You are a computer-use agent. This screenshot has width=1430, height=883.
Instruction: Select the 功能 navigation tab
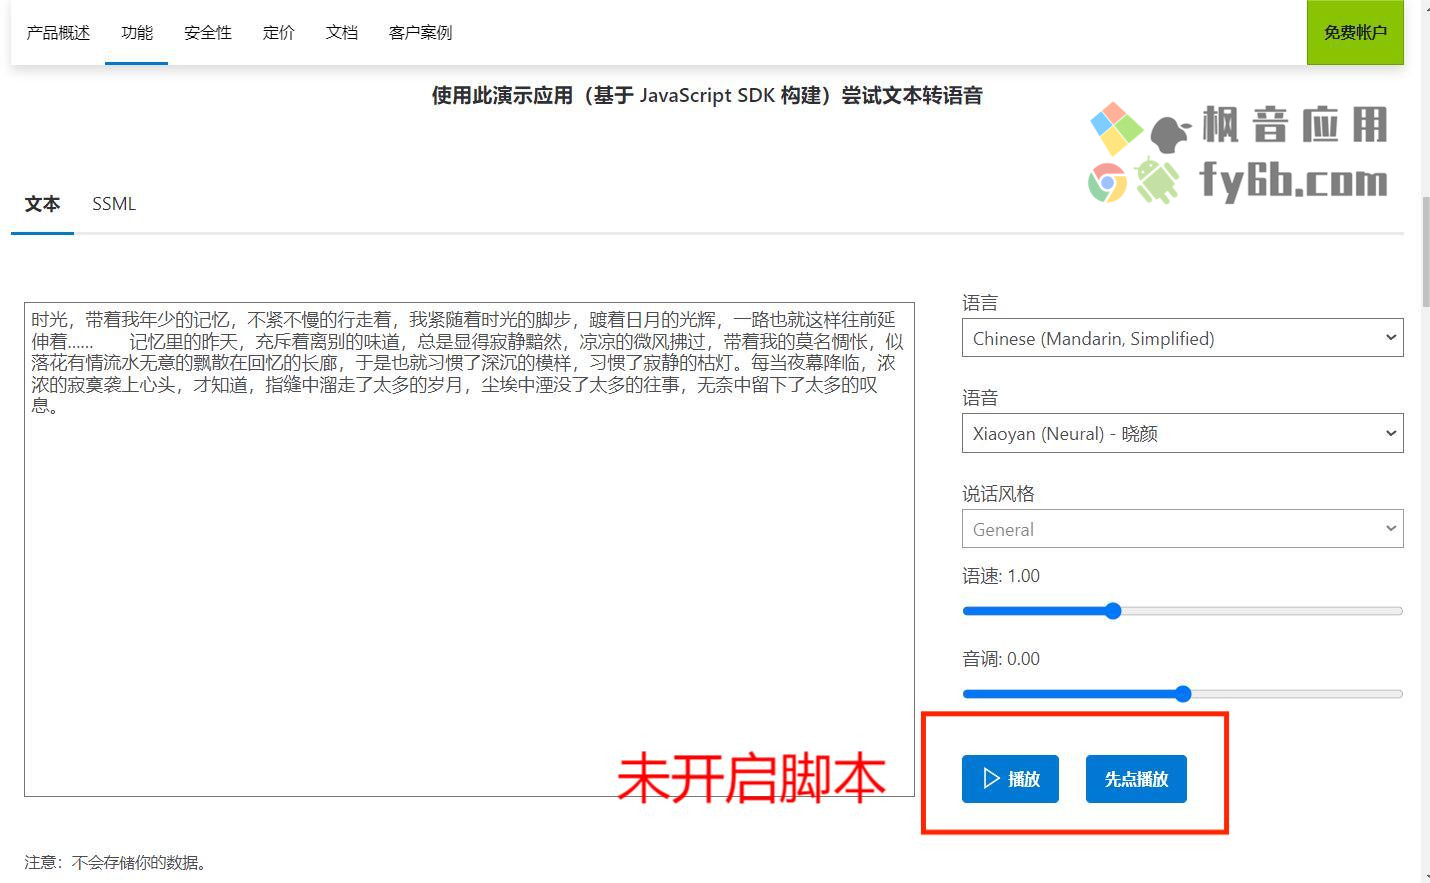tap(137, 33)
